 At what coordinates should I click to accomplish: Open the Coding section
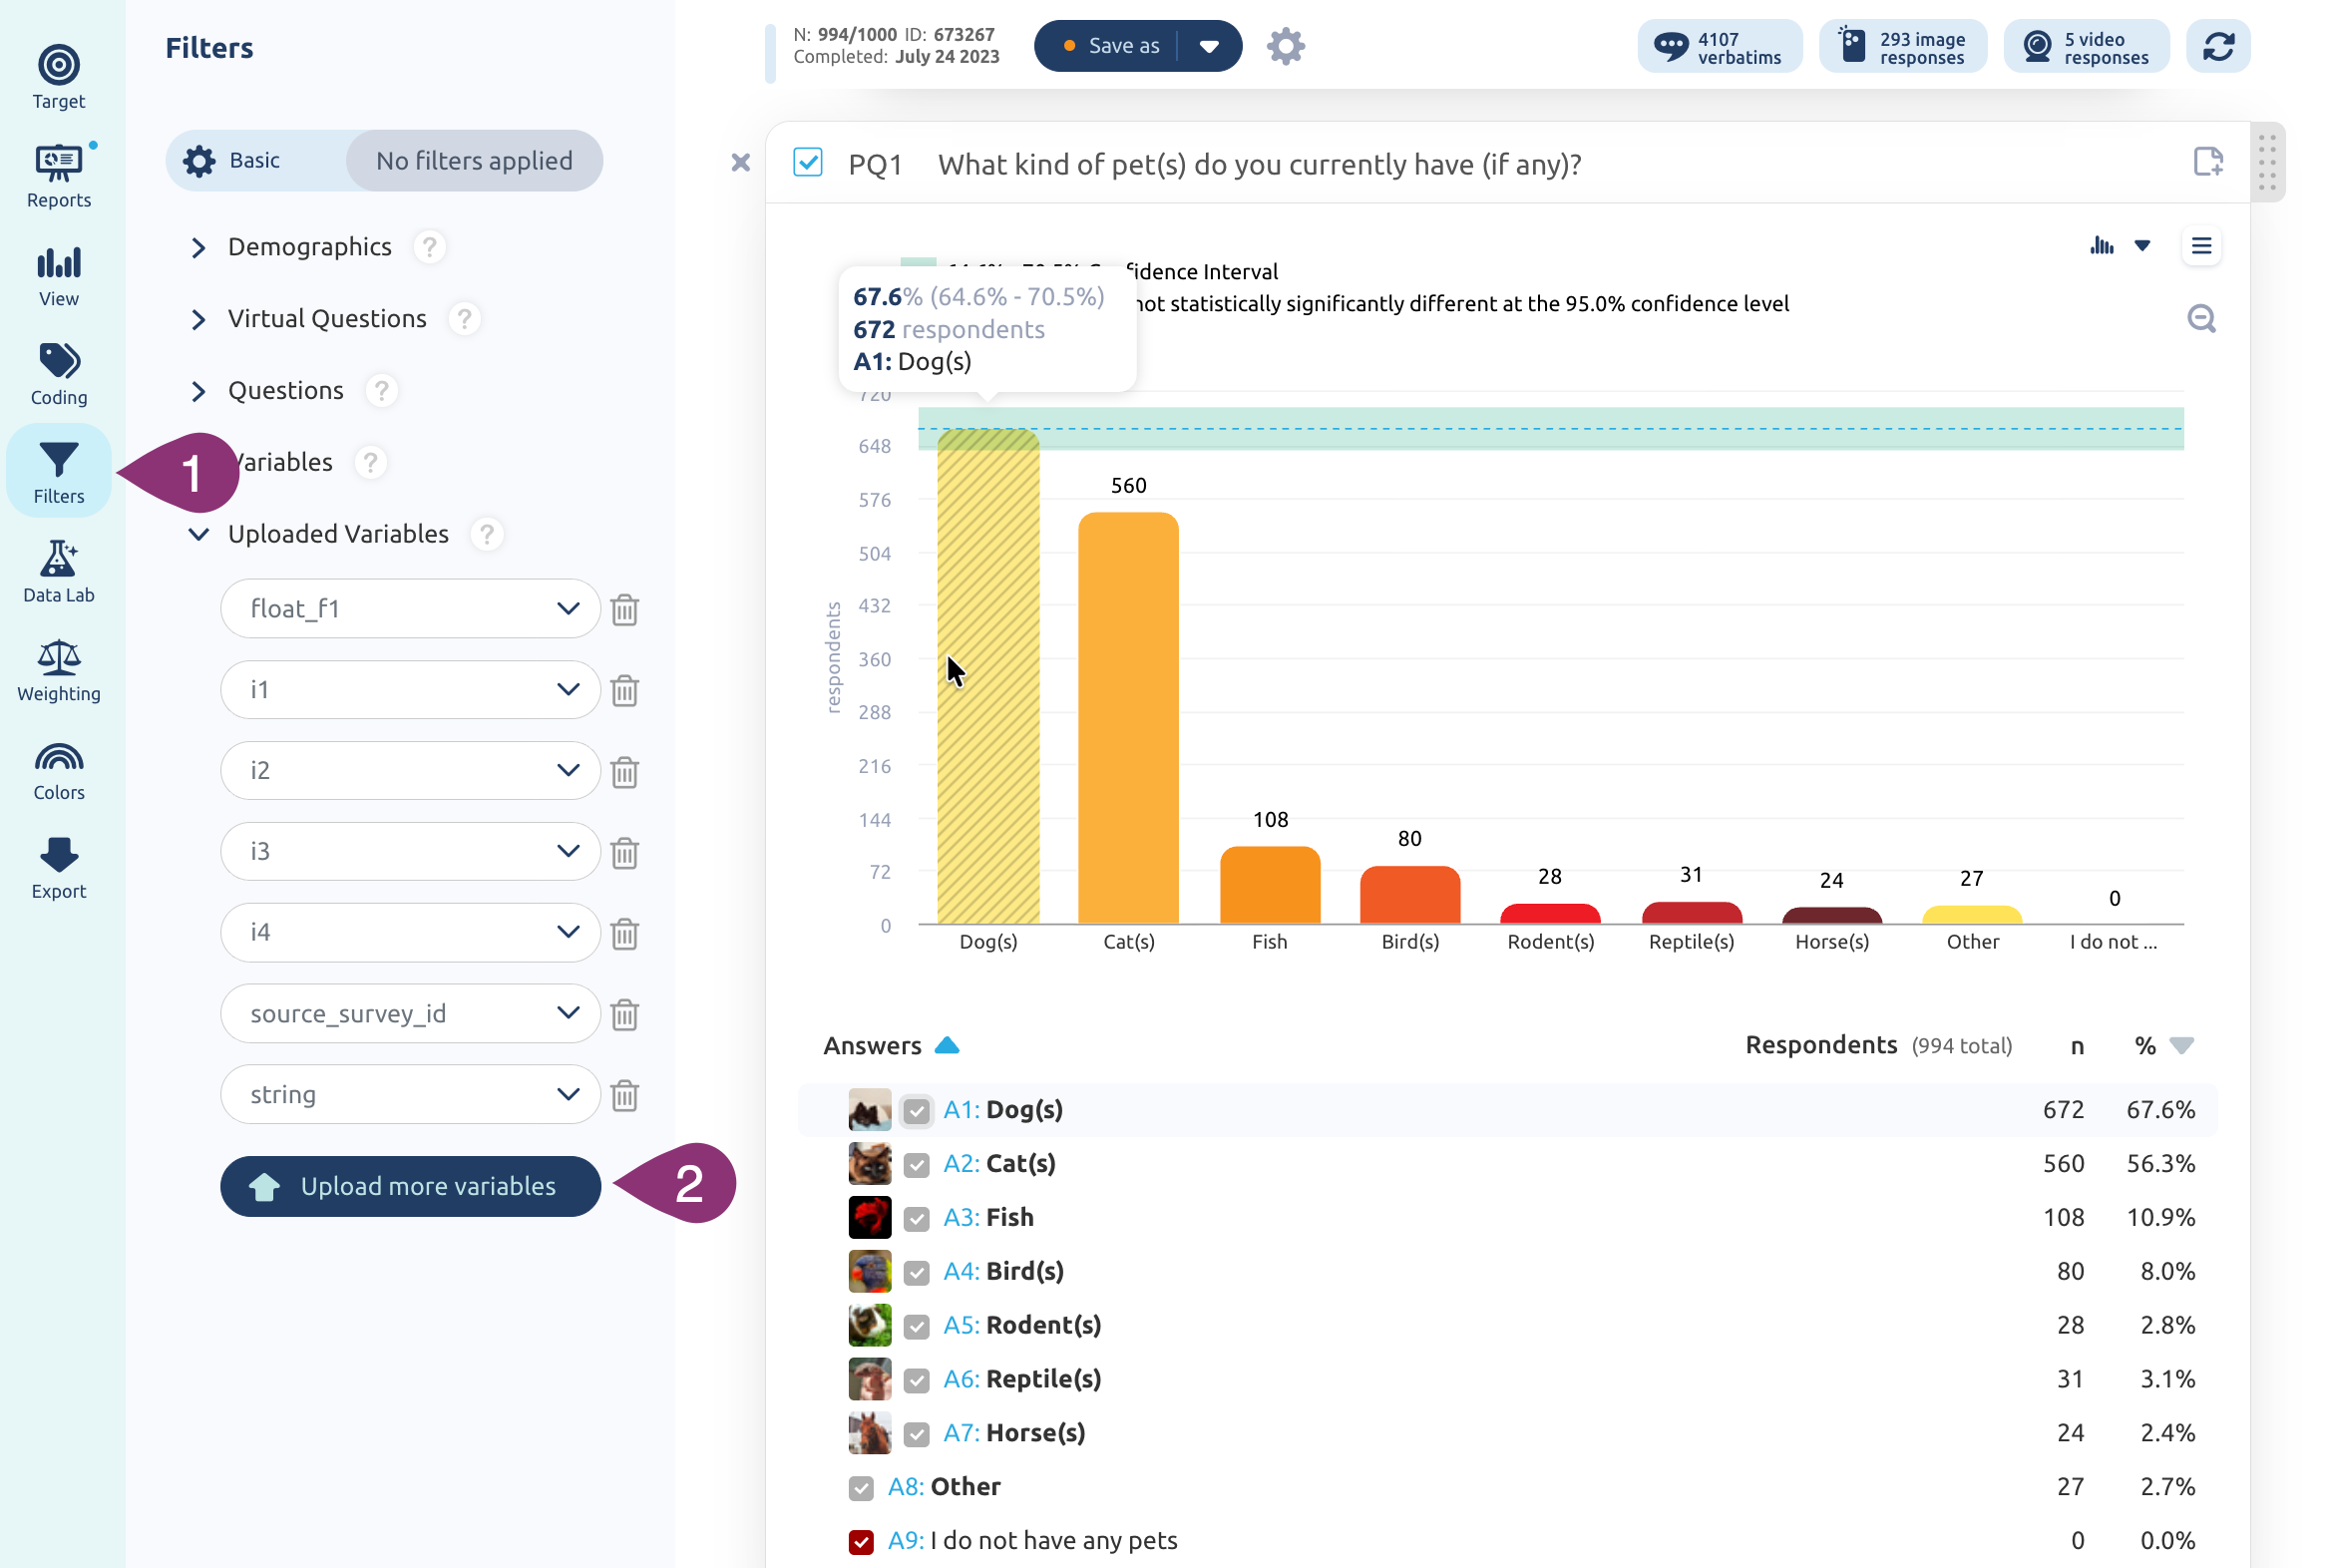pyautogui.click(x=58, y=374)
